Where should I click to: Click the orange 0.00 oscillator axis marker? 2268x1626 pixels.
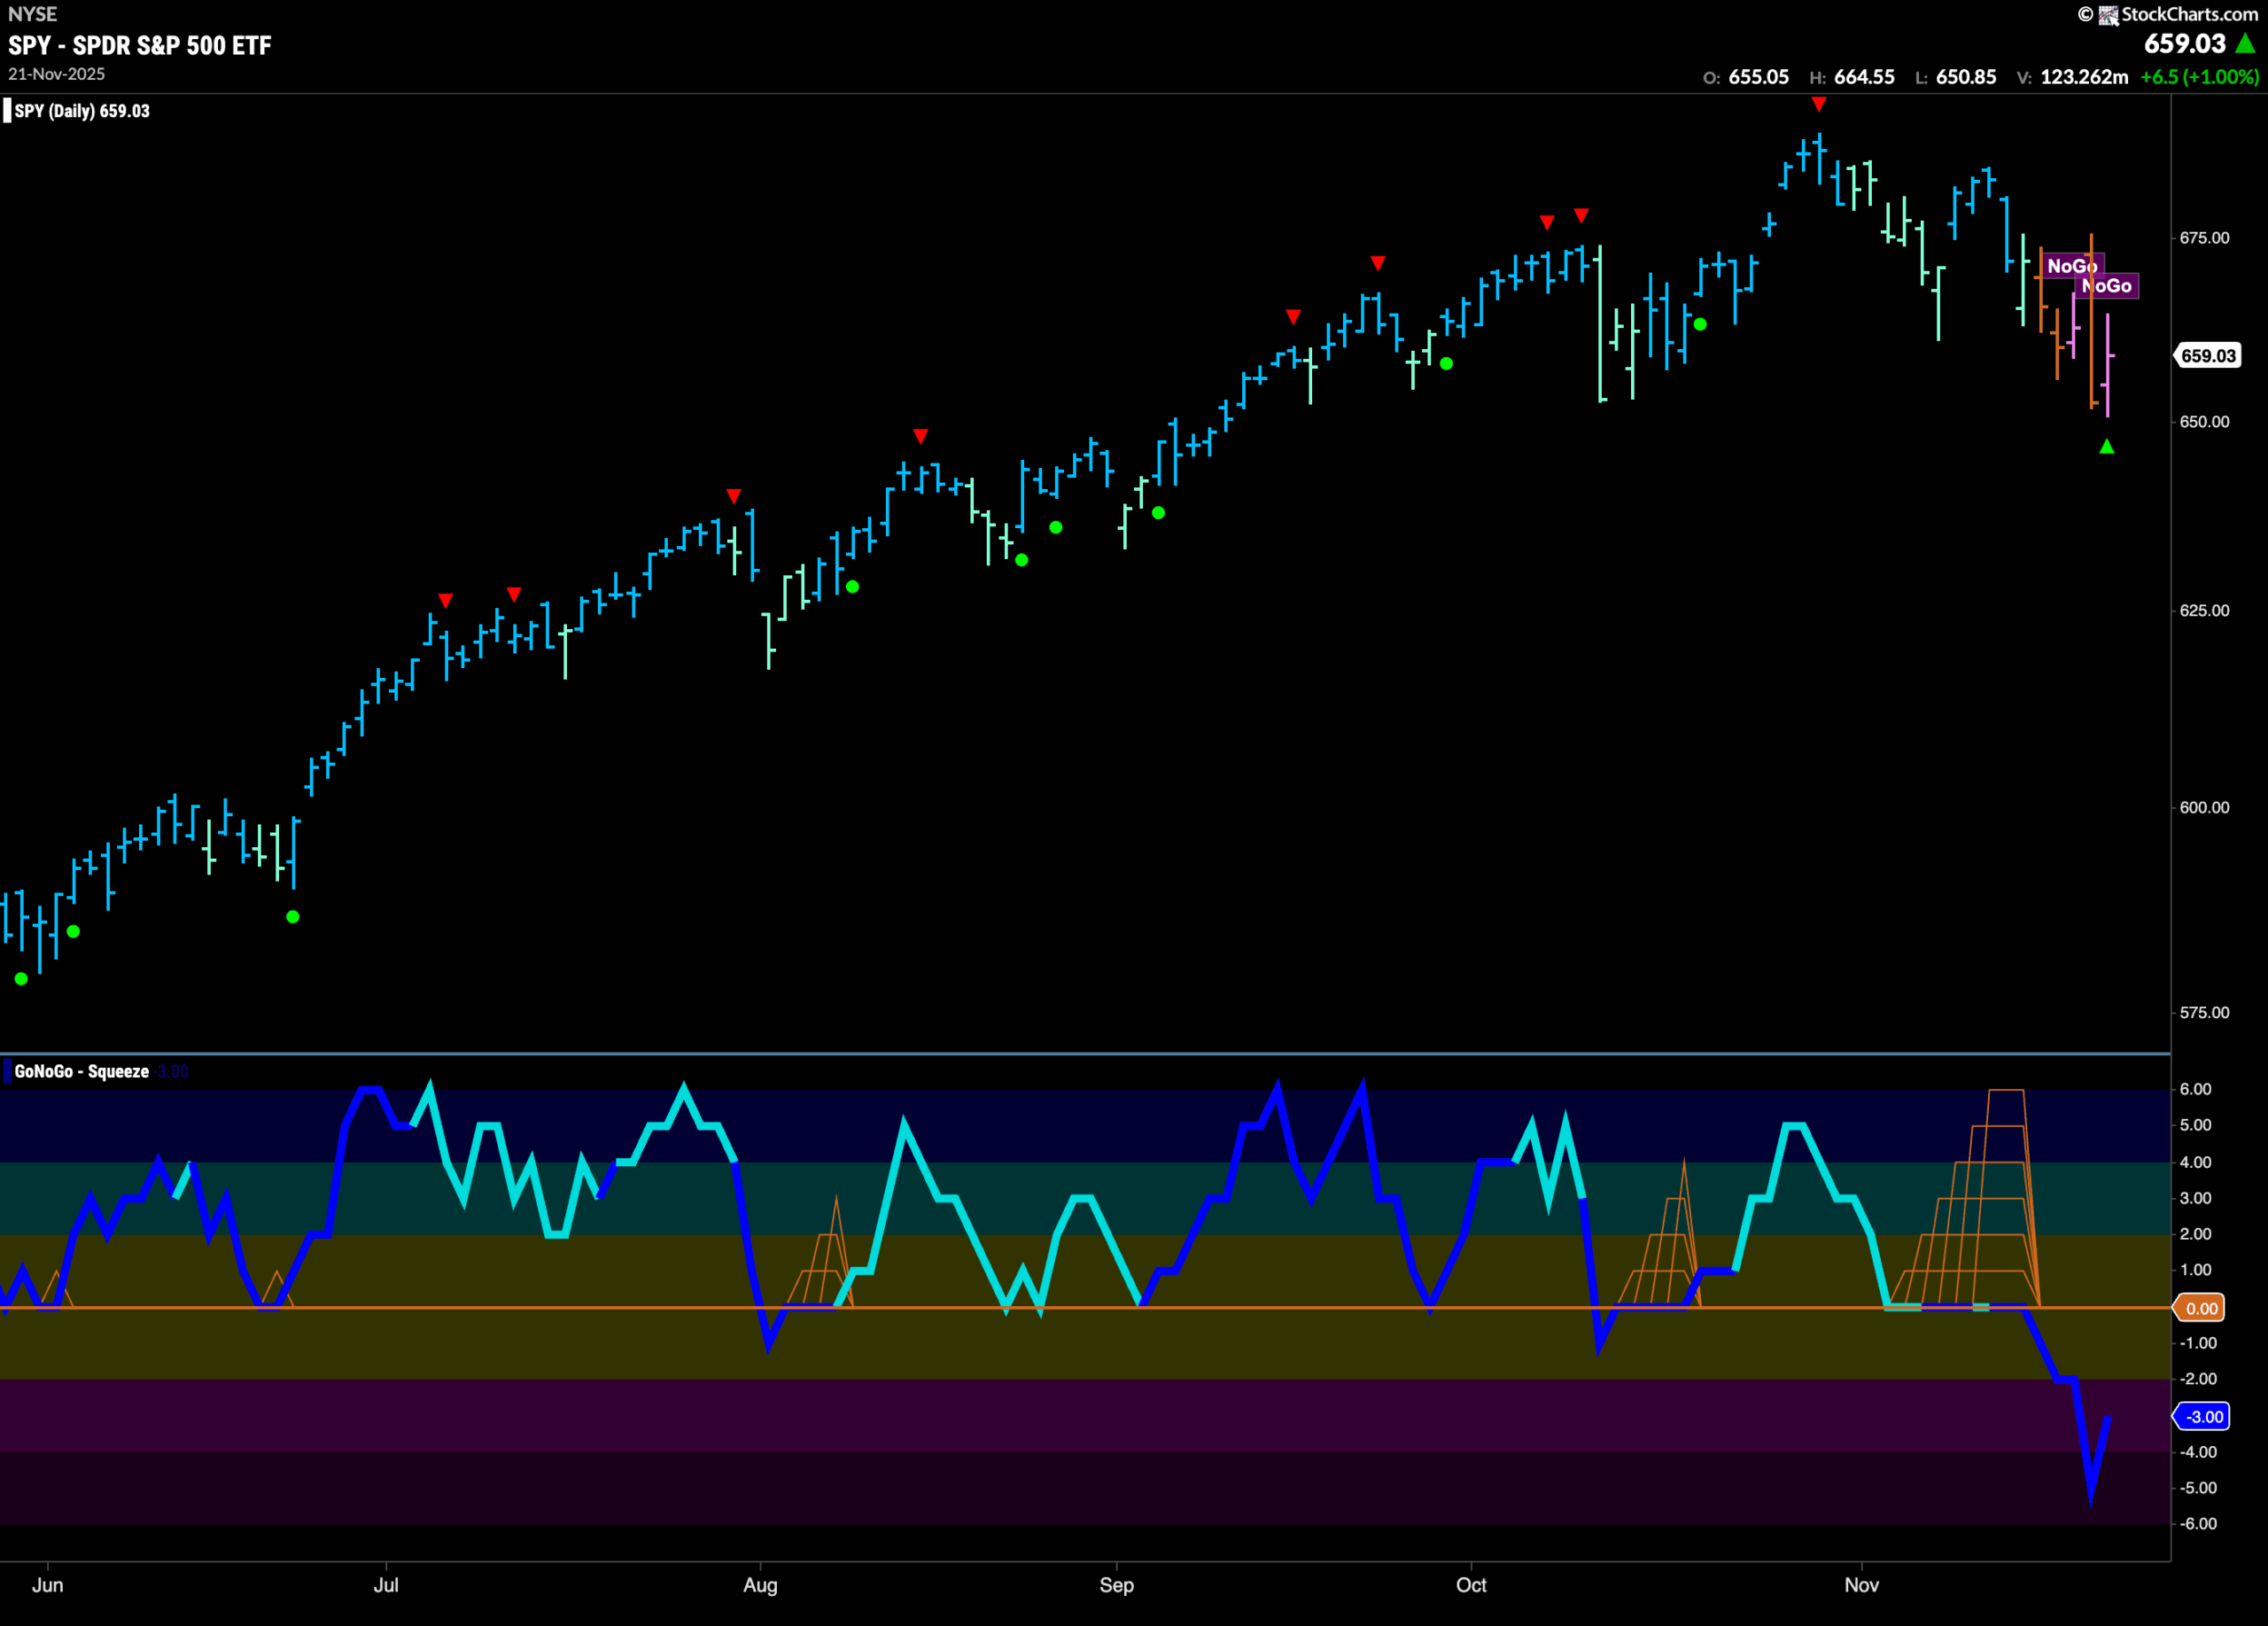tap(2201, 1308)
